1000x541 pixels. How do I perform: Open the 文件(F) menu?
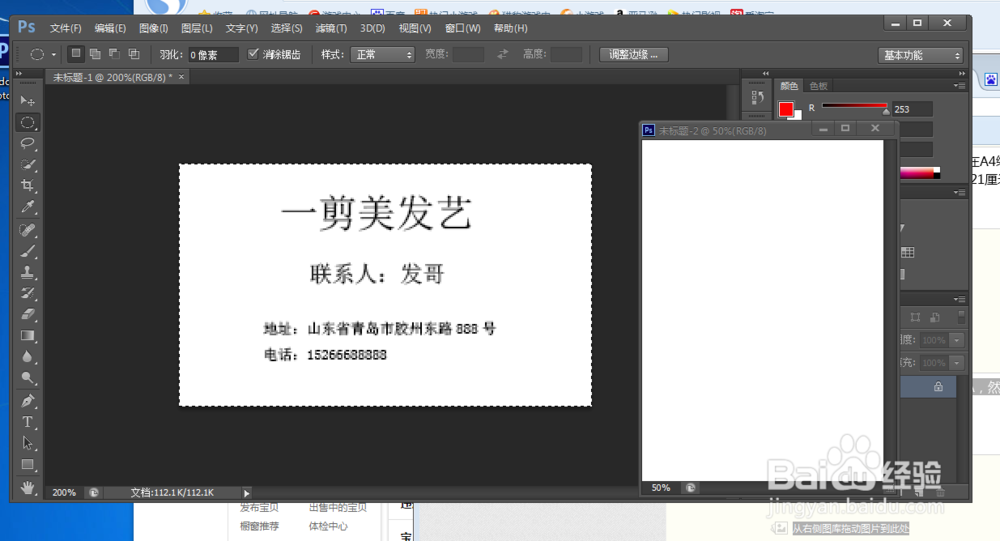click(66, 28)
